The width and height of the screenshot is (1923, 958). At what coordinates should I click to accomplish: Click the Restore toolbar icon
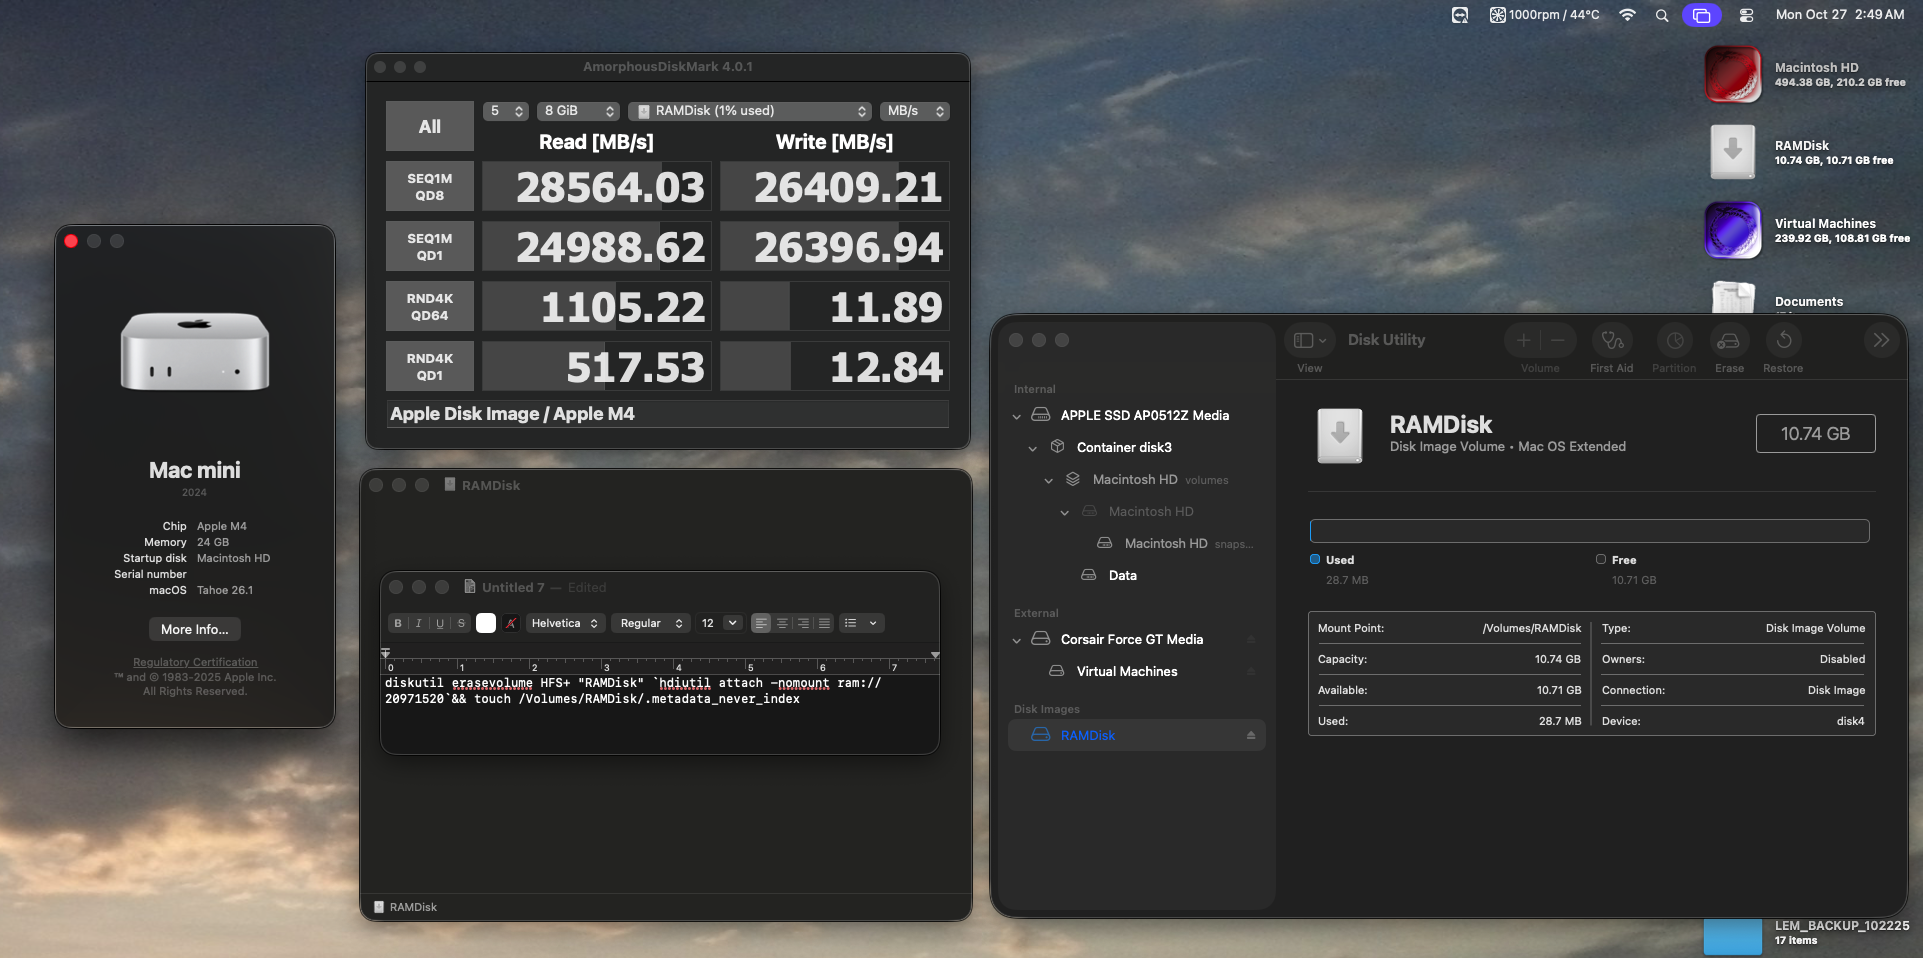(x=1783, y=341)
